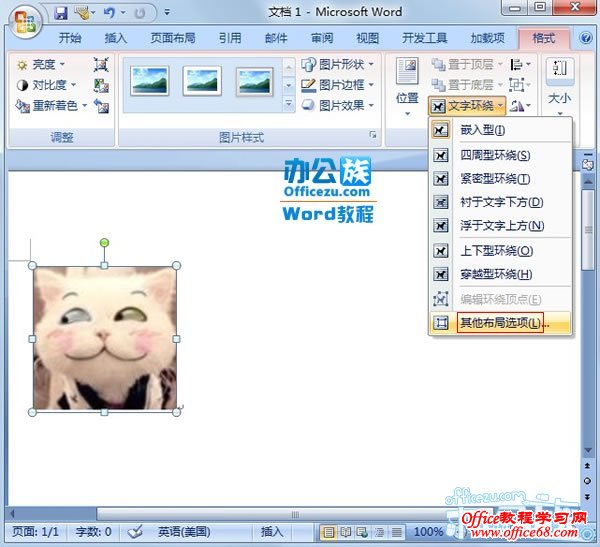Screen dimensions: 600x547
Task: Open the 引用 tab
Action: click(x=230, y=38)
